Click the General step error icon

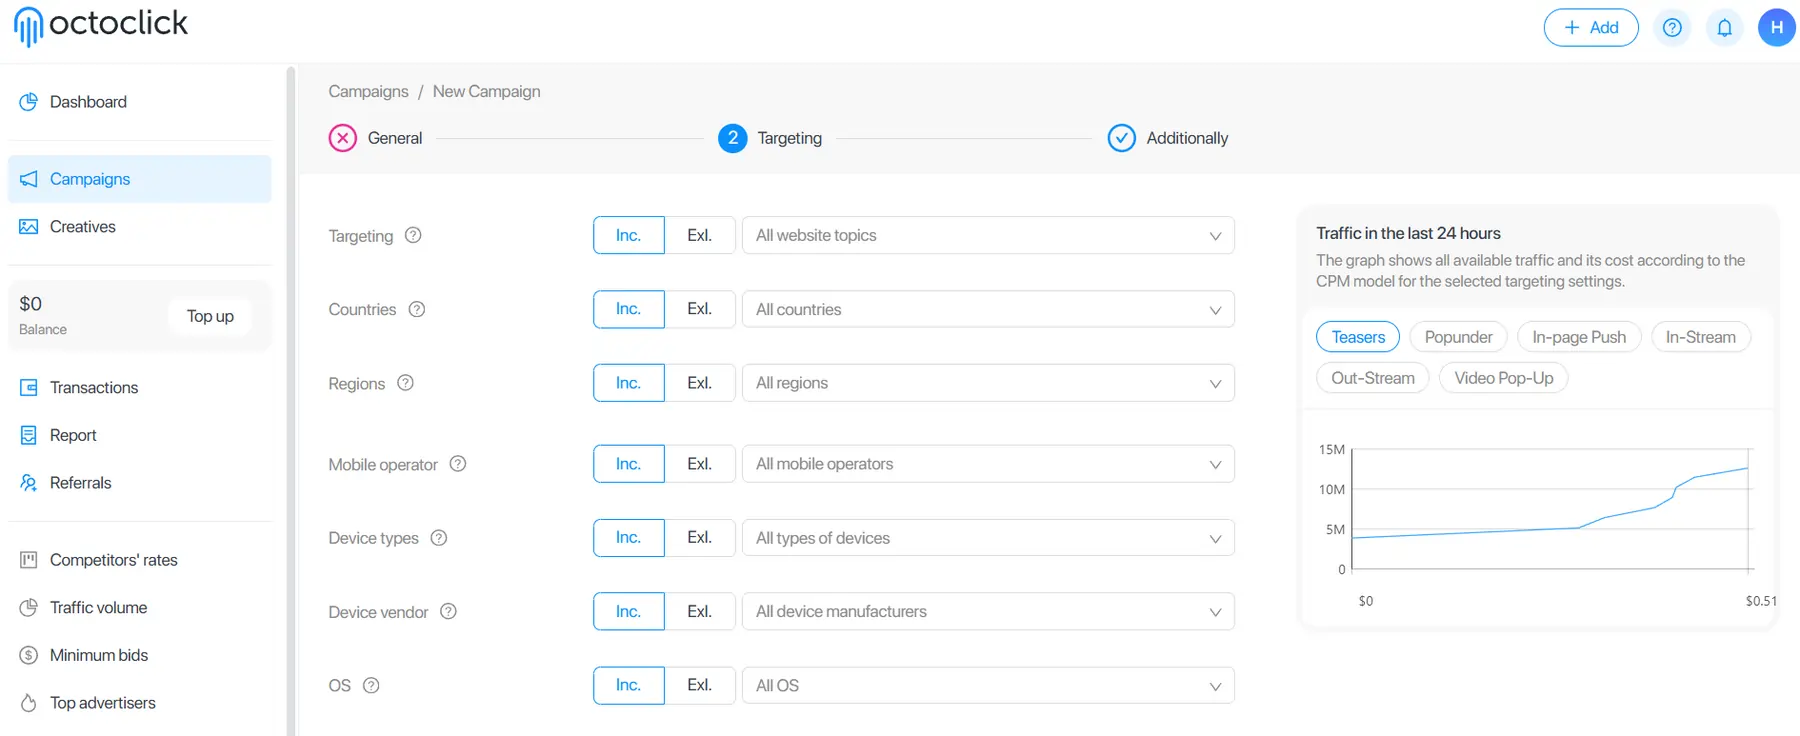(x=343, y=138)
